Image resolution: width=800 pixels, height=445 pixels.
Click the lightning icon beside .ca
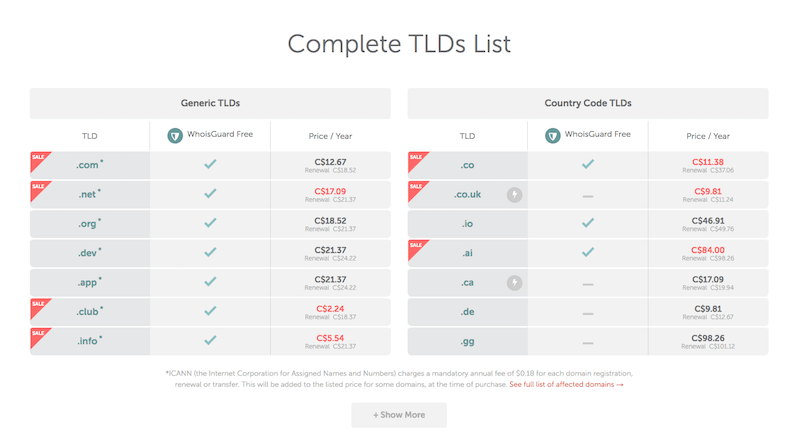point(514,283)
